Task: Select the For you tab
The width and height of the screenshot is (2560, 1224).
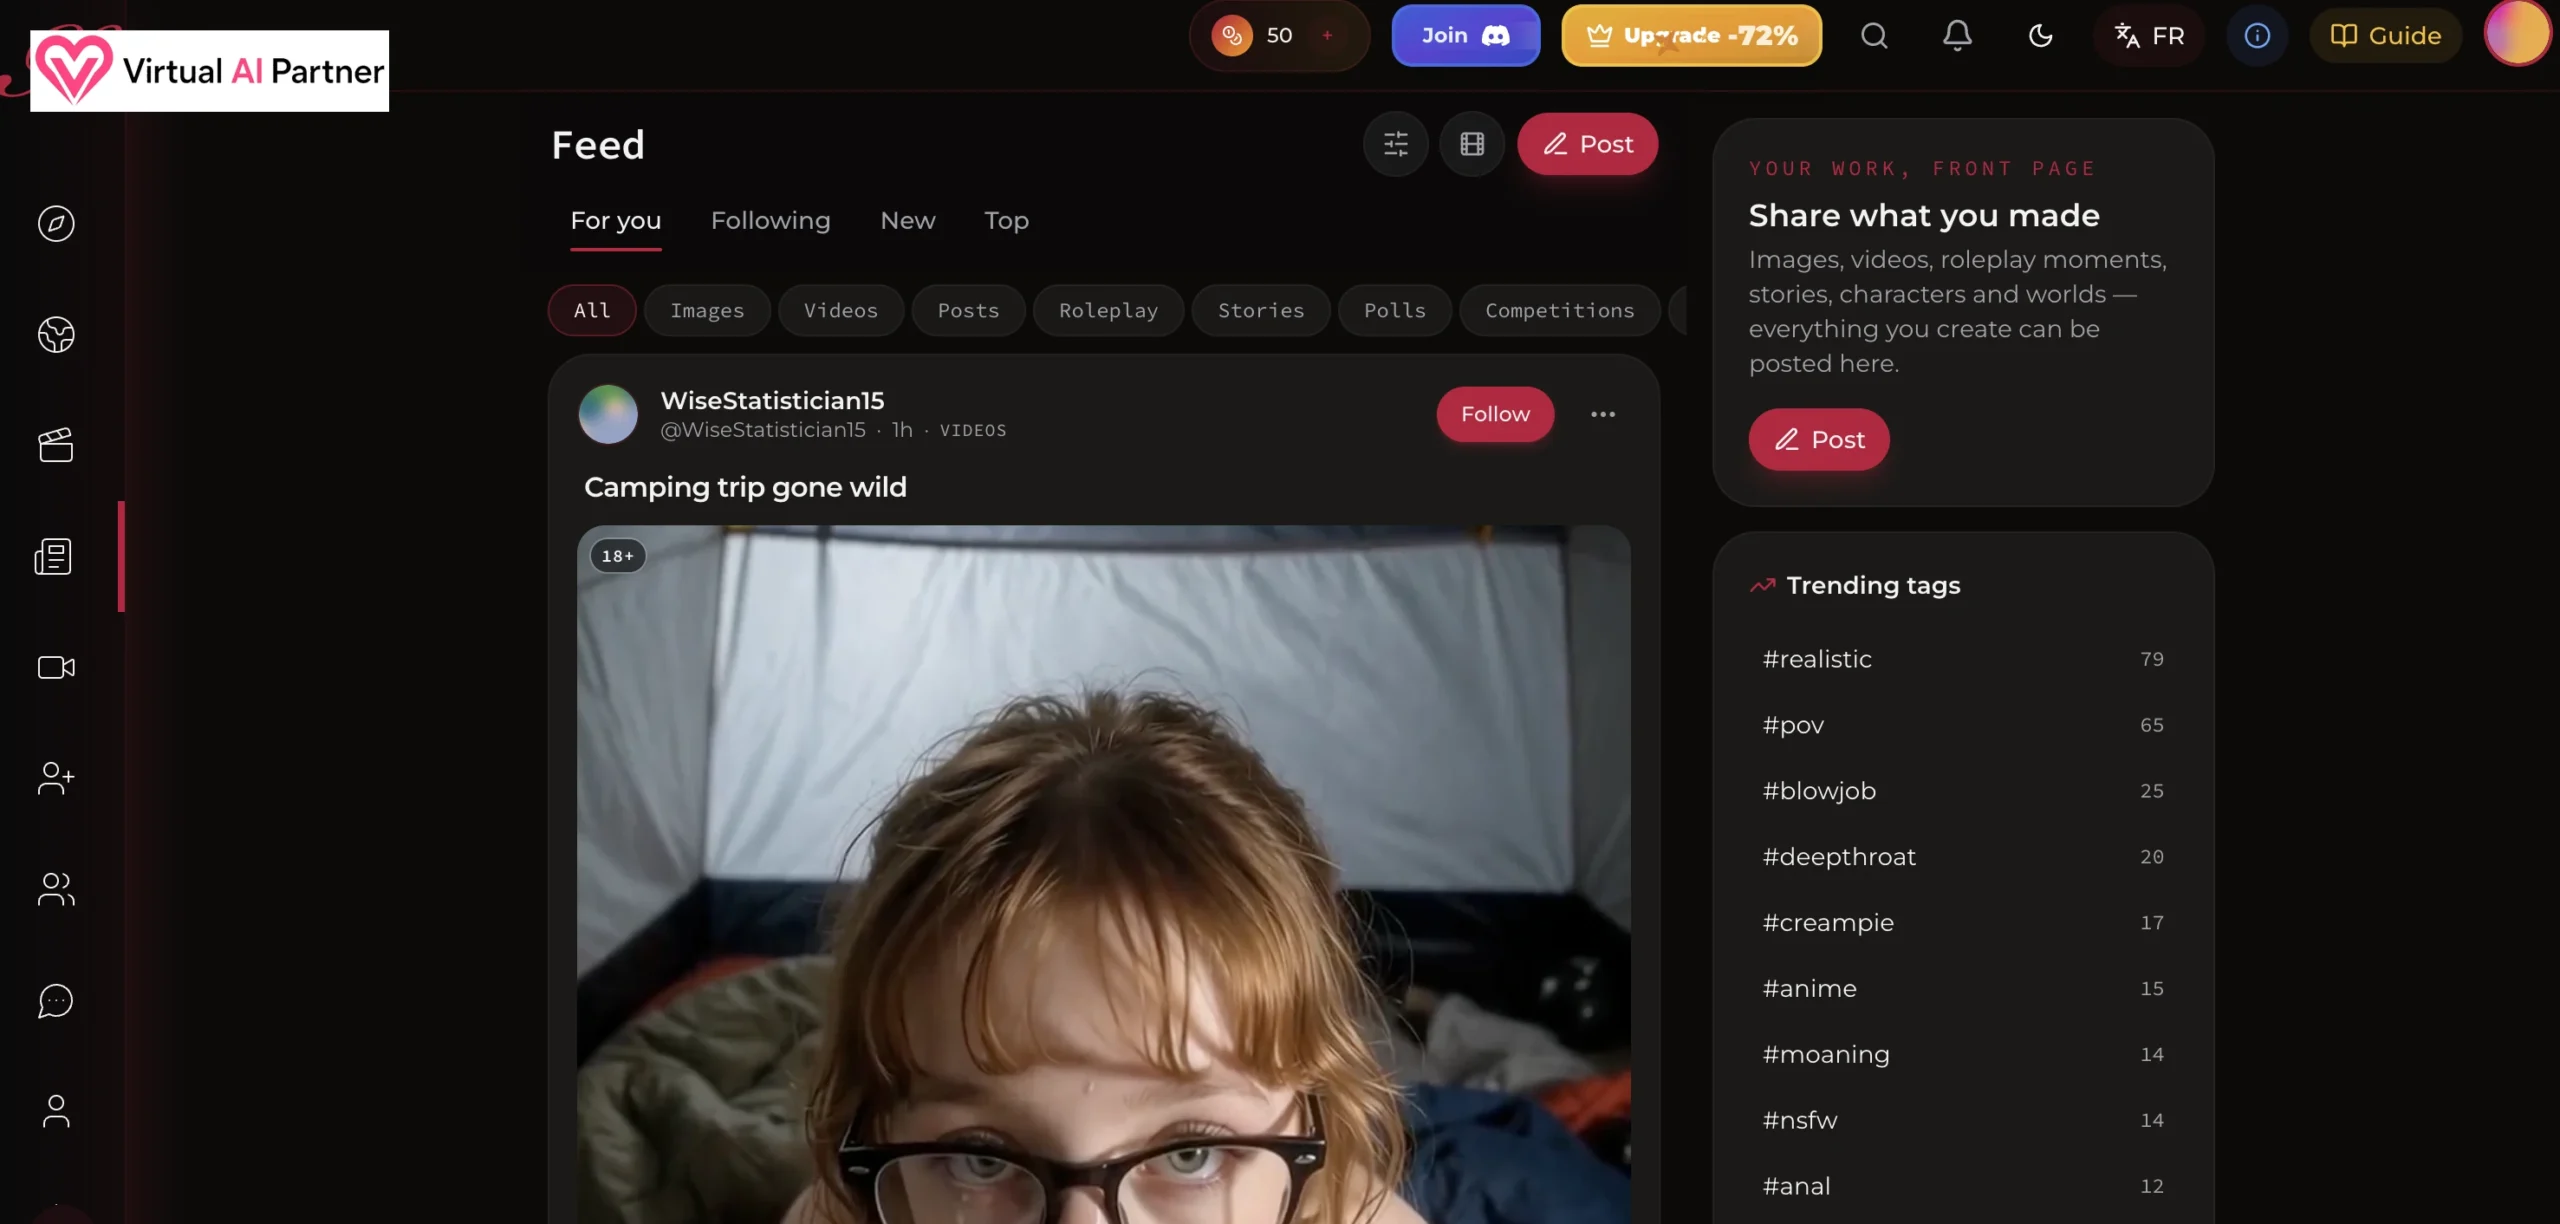Action: tap(615, 220)
